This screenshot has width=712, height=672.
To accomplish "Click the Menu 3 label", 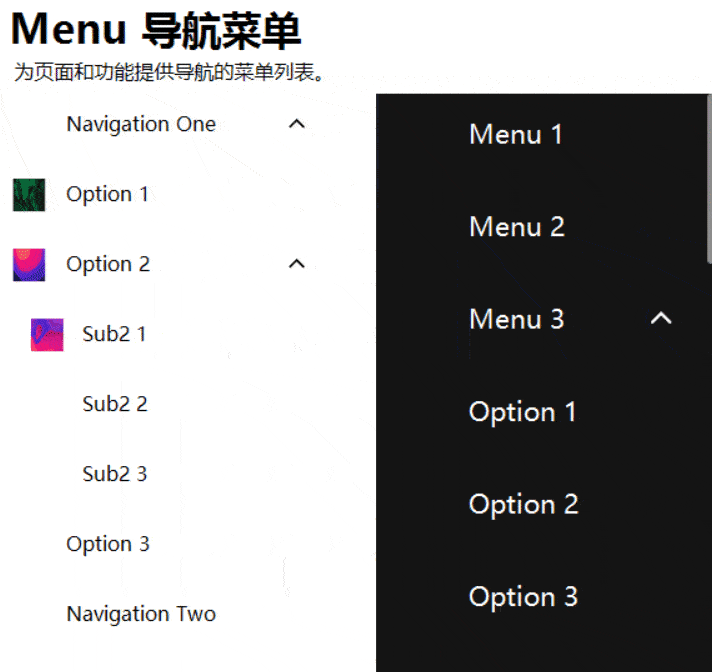I will 517,319.
